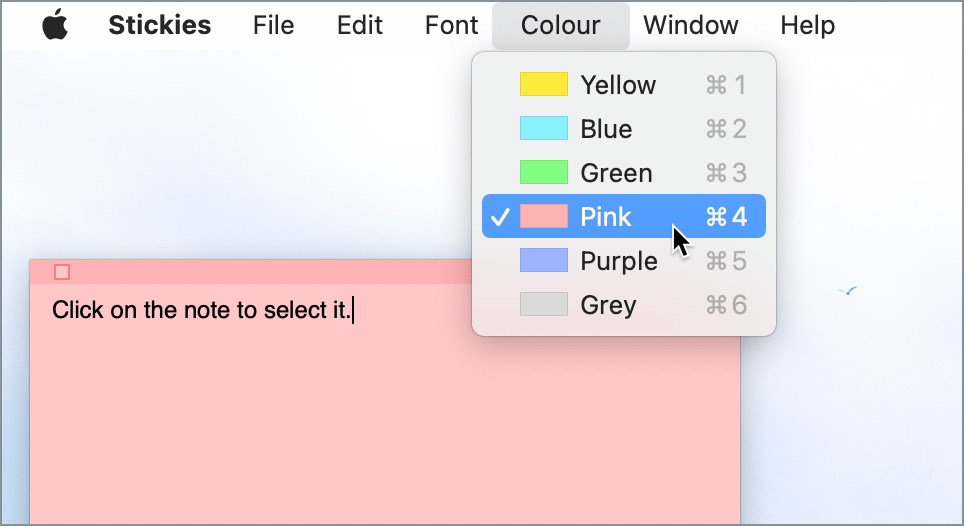Open the Window menu

pyautogui.click(x=690, y=26)
